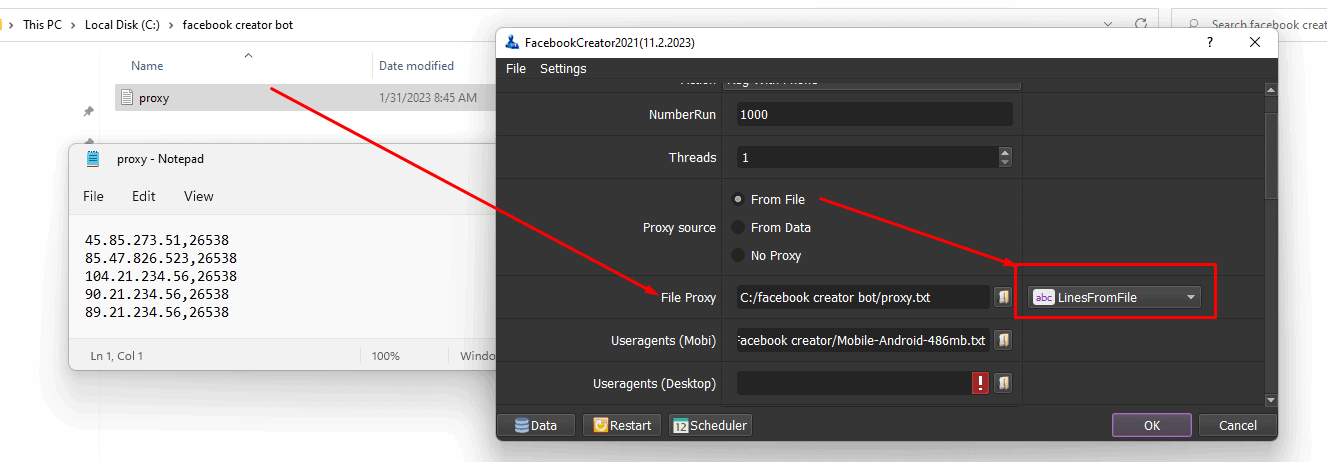Click the 'NumberRun' label
This screenshot has width=1327, height=462.
(x=682, y=114)
